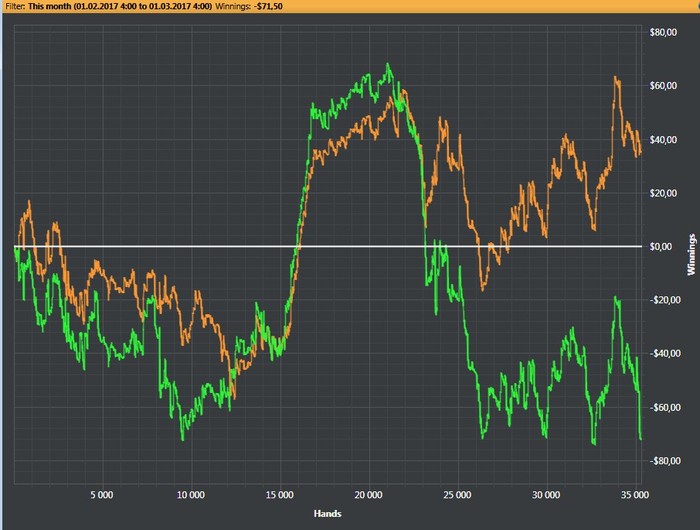This screenshot has height=530, width=700.
Task: Click the 25 000 hands x-axis label
Action: point(457,495)
